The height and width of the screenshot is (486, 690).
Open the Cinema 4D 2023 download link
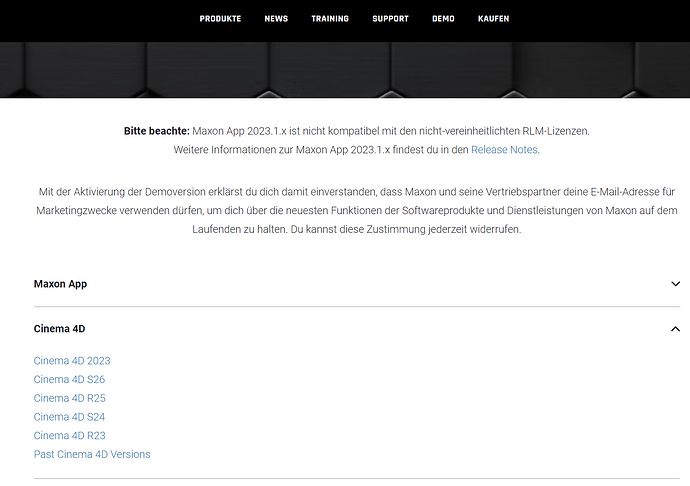(x=72, y=361)
